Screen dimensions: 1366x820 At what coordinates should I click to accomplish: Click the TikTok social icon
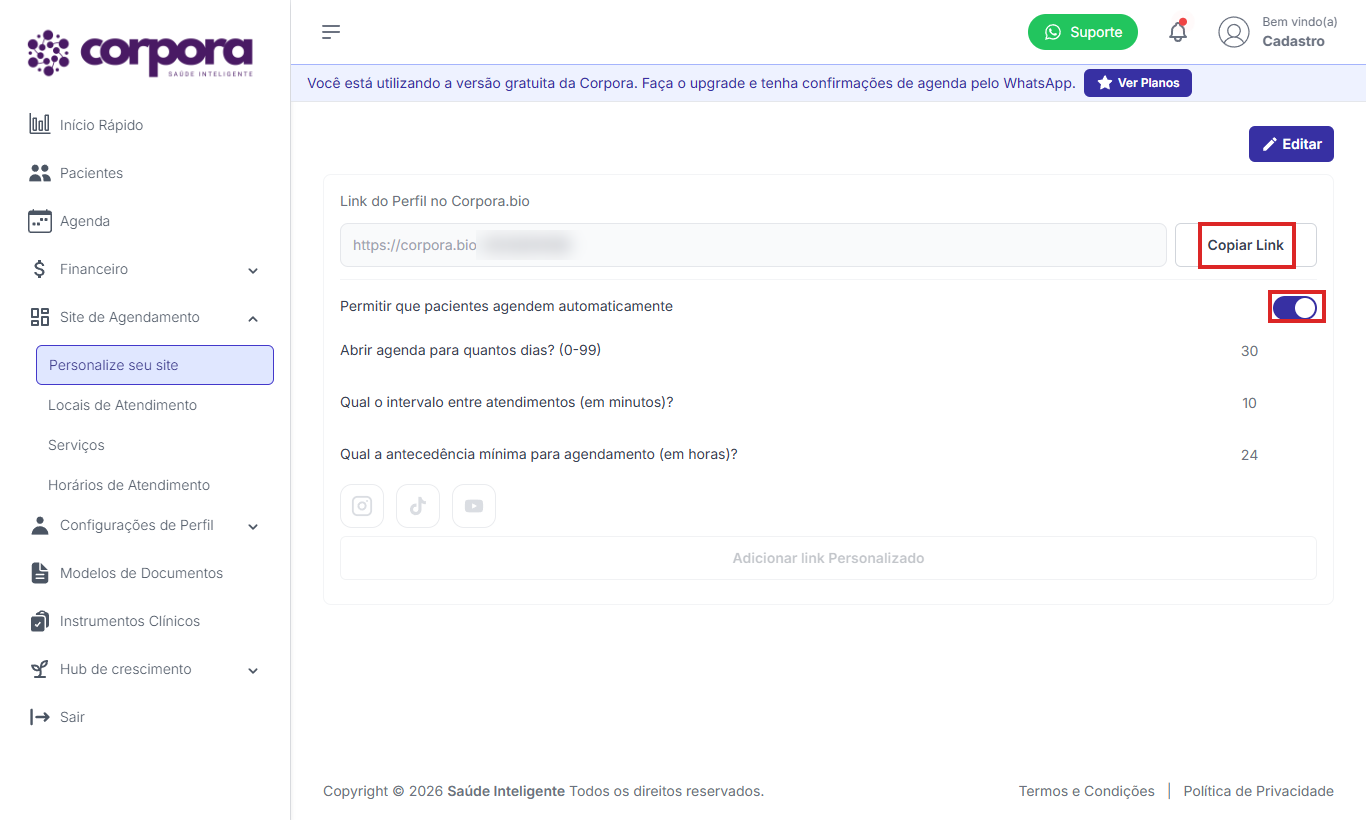click(418, 506)
